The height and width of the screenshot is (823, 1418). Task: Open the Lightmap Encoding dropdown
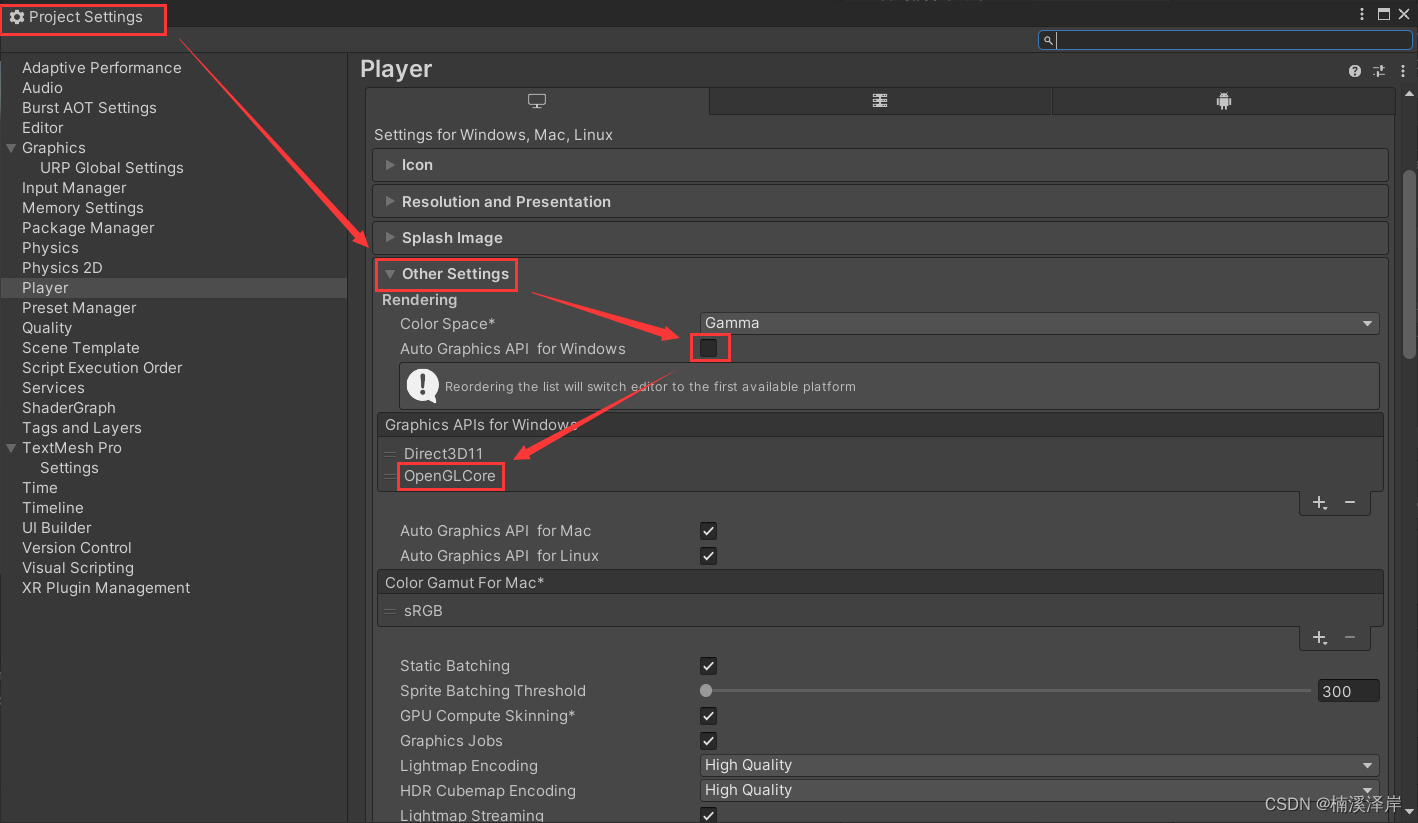pos(1040,765)
